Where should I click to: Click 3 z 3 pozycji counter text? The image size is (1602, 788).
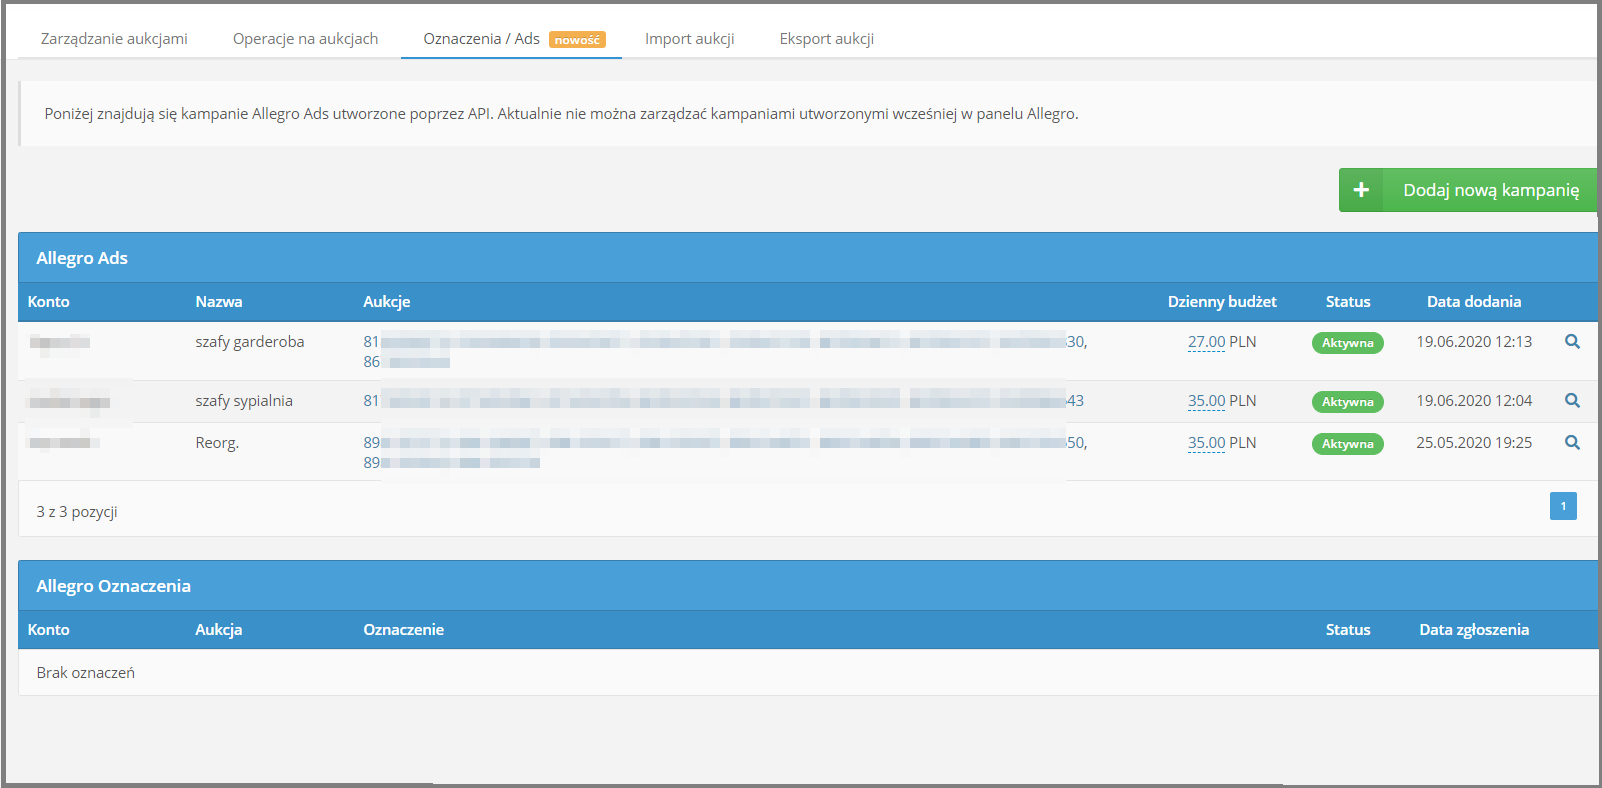(77, 512)
